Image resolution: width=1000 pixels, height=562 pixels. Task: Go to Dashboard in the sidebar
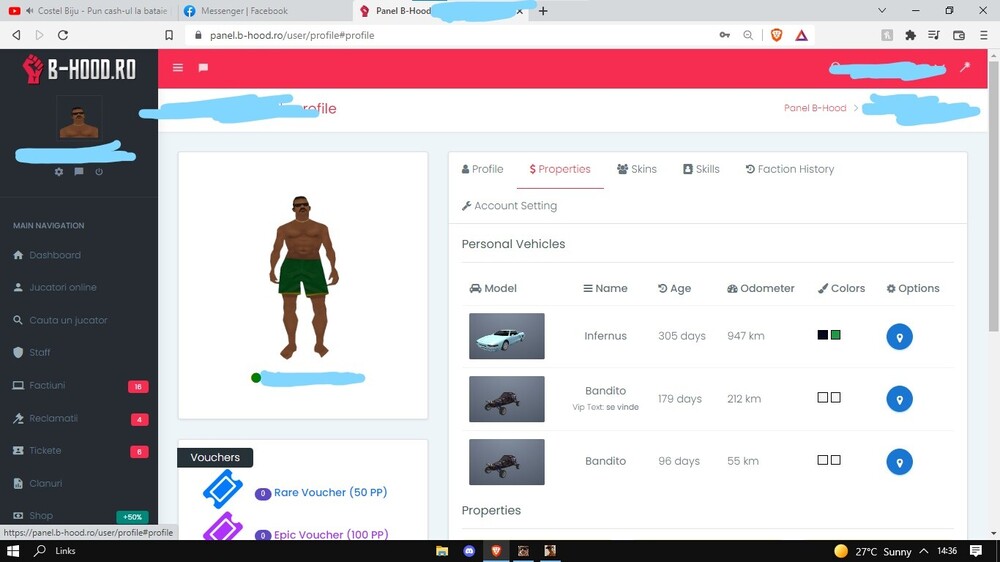(x=55, y=255)
